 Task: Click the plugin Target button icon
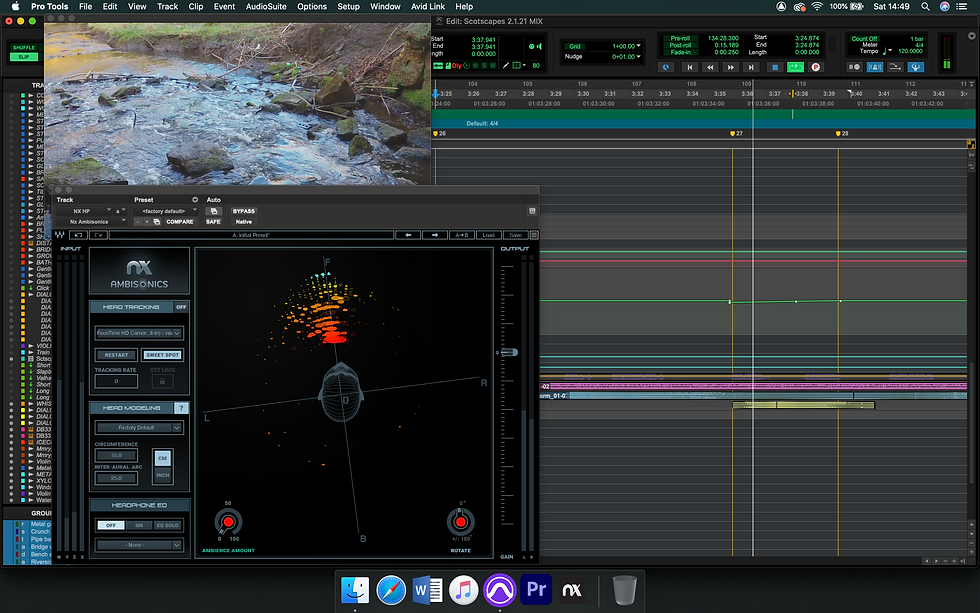(532, 211)
